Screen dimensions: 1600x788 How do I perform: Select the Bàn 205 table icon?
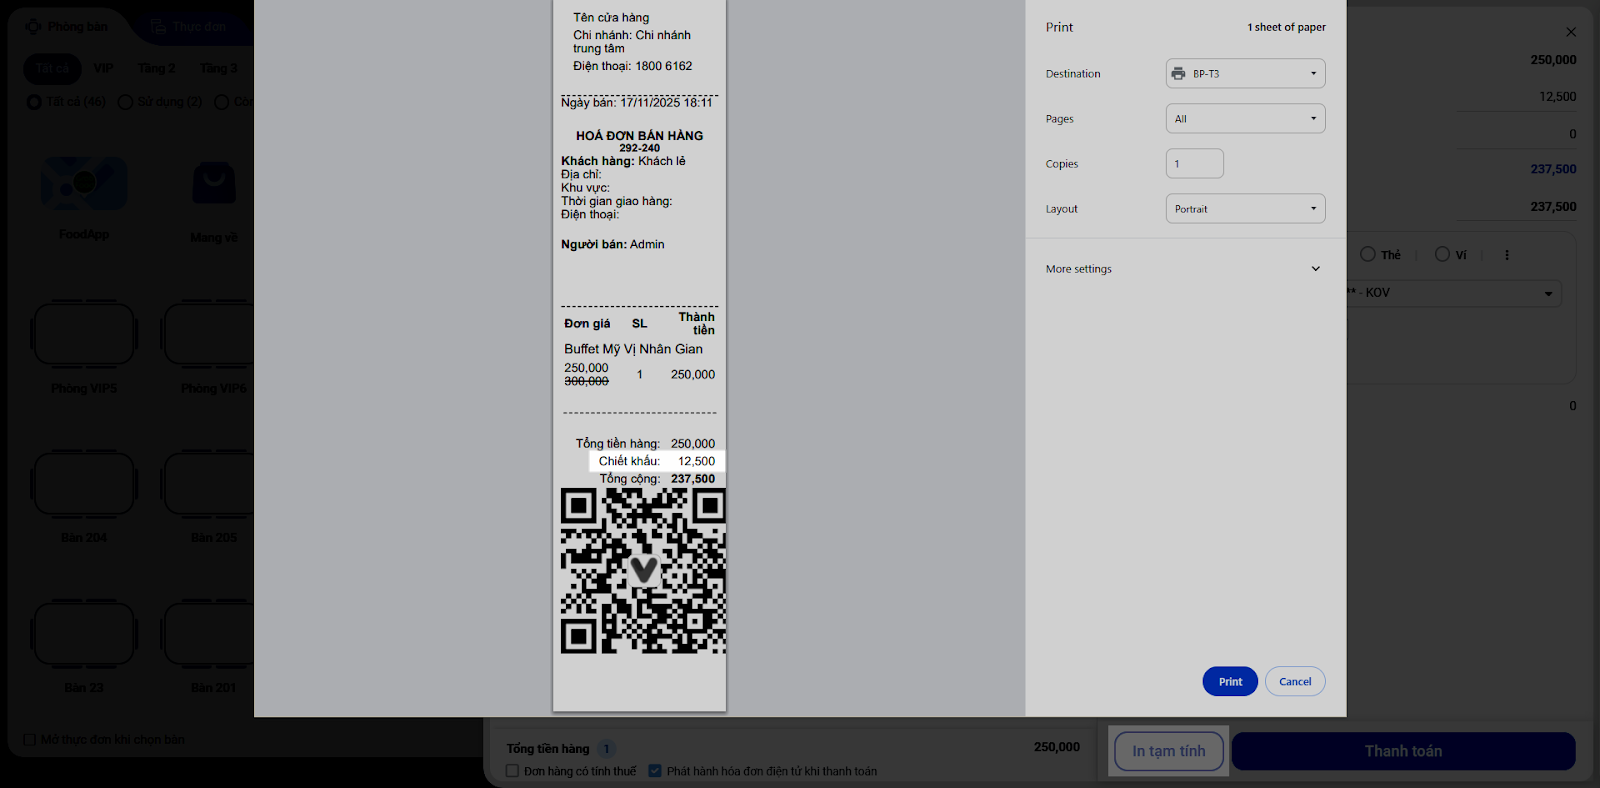(208, 484)
